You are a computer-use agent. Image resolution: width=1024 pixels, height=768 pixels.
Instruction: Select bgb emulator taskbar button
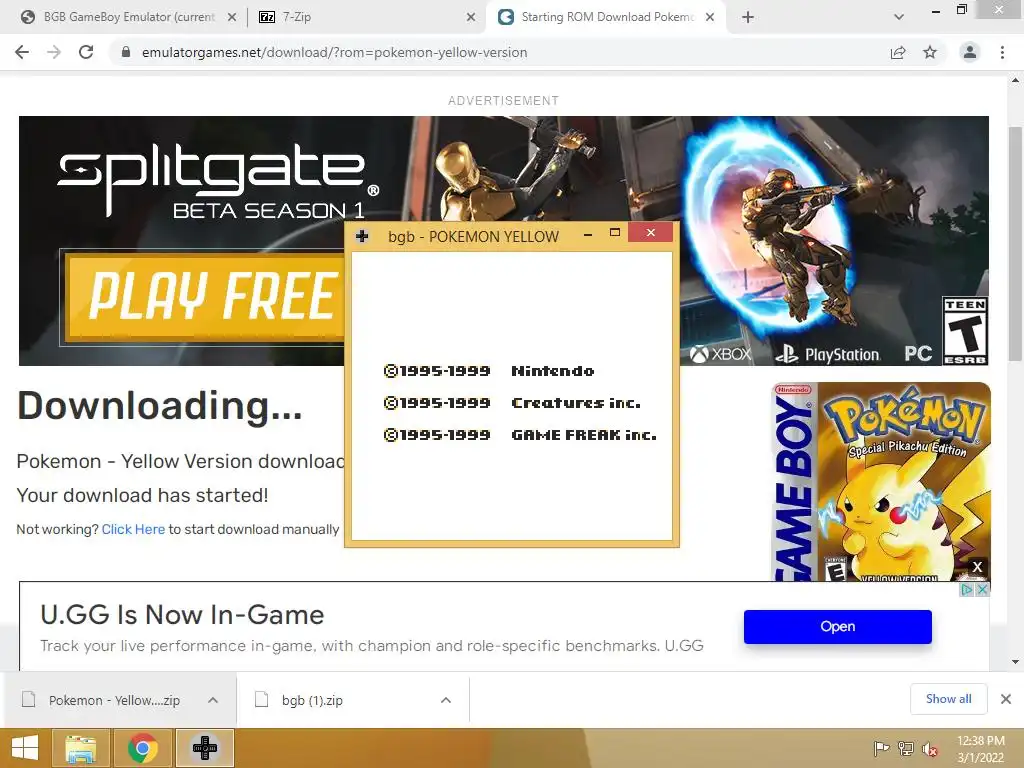pyautogui.click(x=204, y=748)
